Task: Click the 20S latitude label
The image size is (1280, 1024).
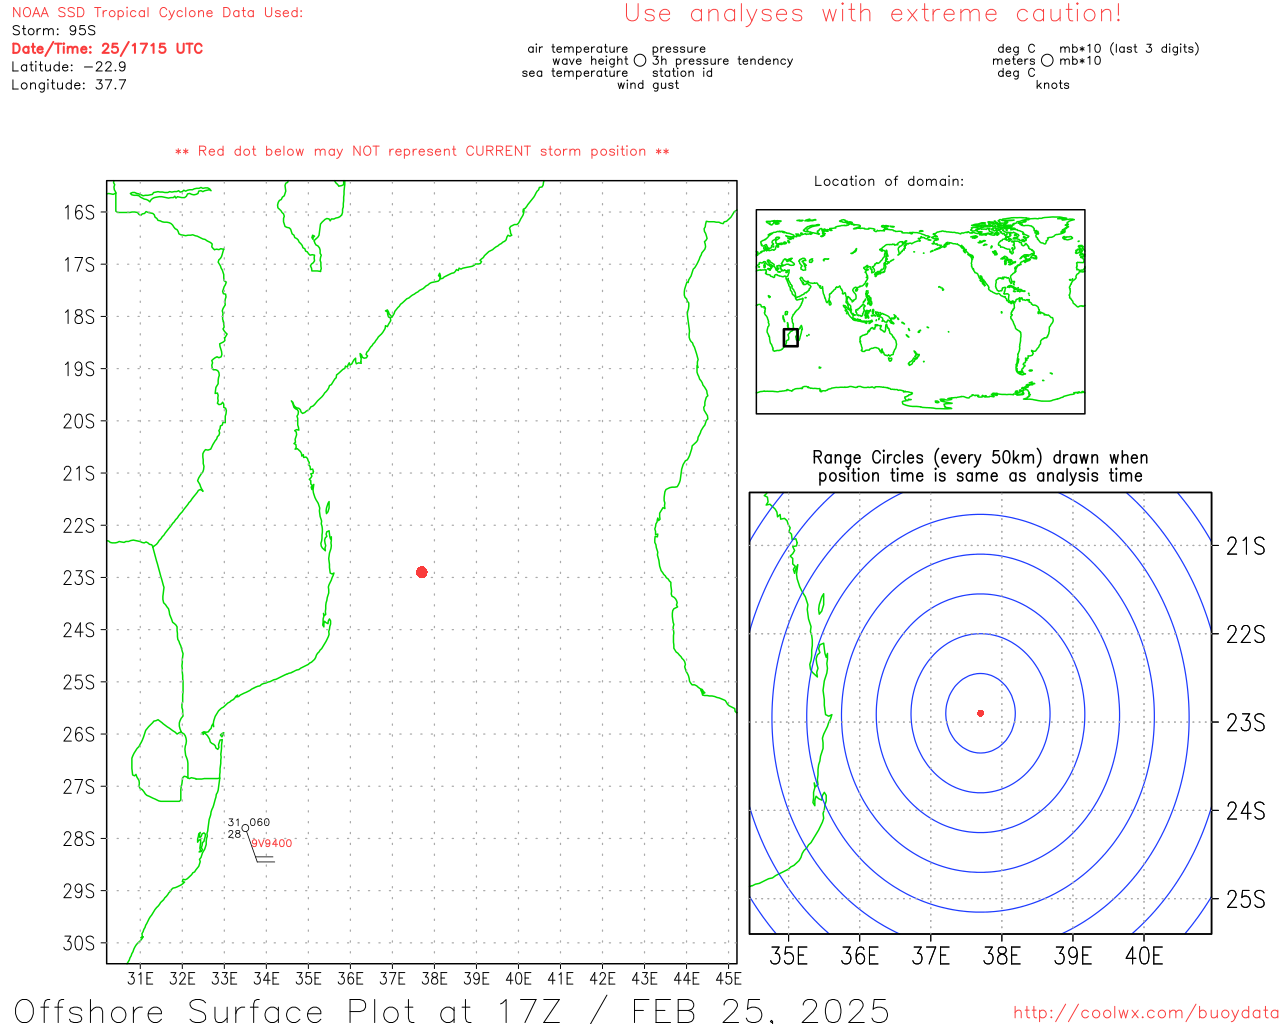Action: [x=79, y=421]
